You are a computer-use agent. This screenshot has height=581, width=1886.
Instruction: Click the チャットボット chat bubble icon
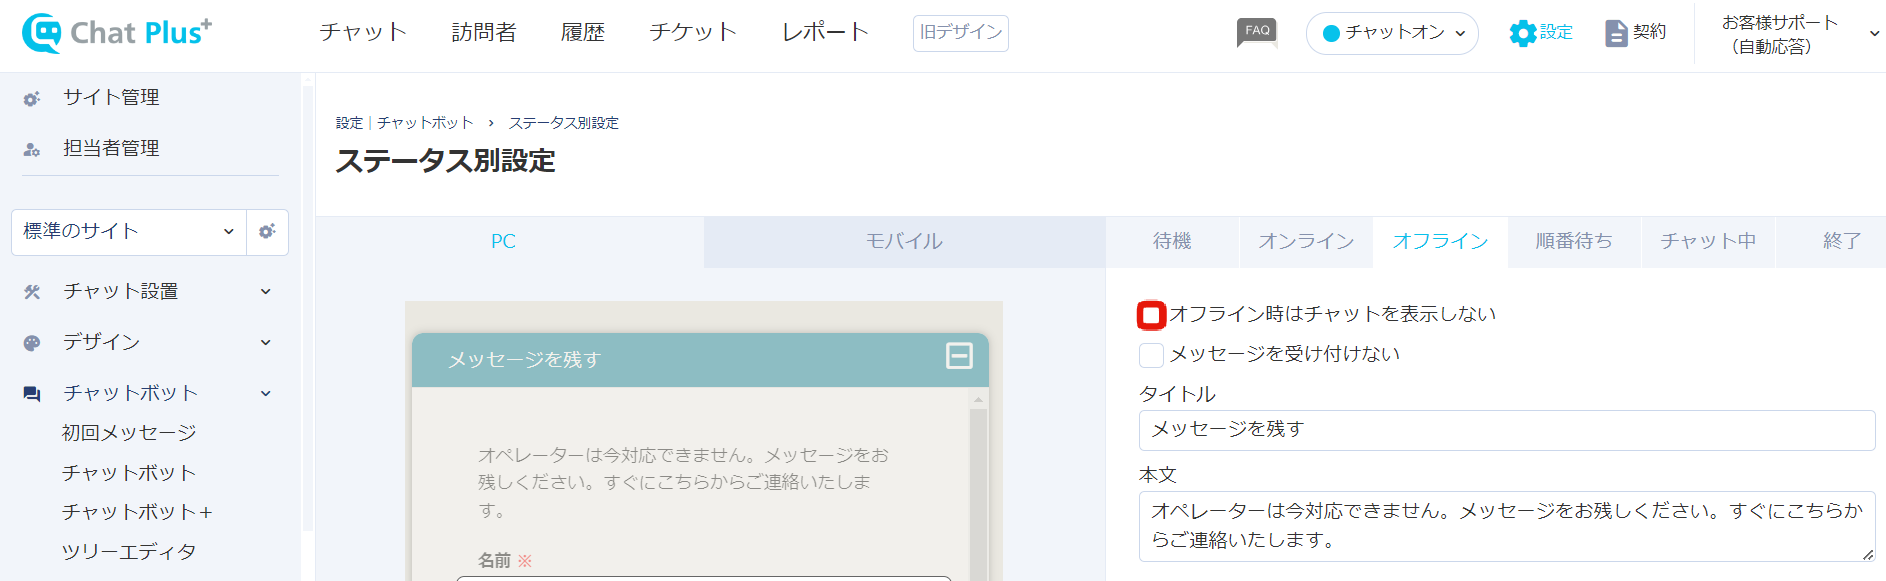tap(32, 394)
